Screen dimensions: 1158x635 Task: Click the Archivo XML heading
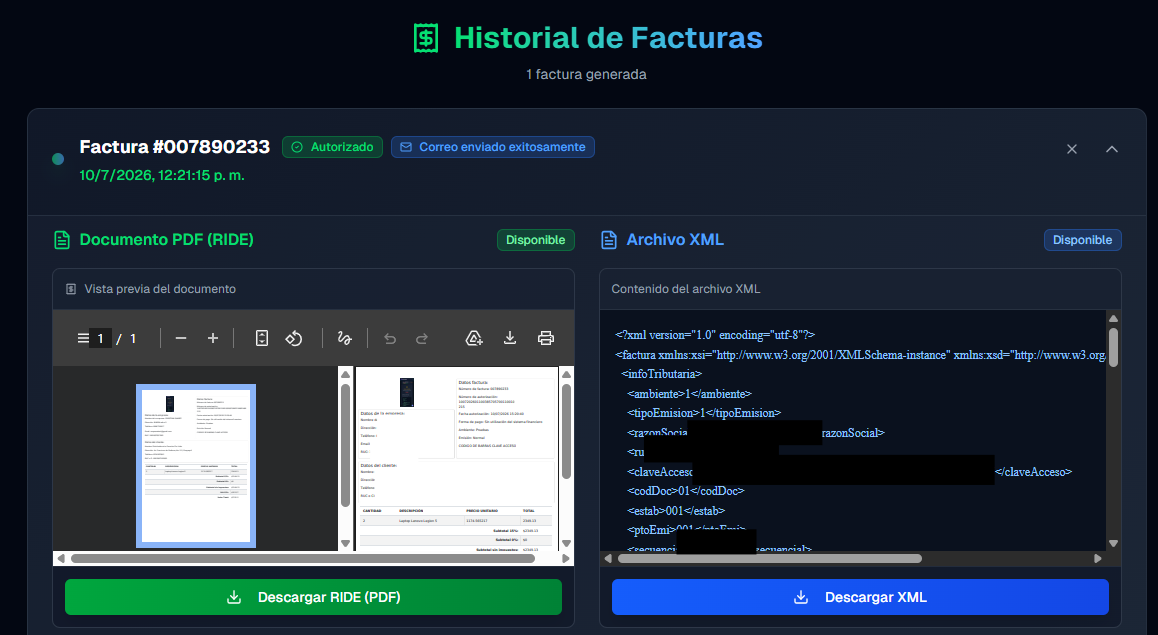click(675, 240)
